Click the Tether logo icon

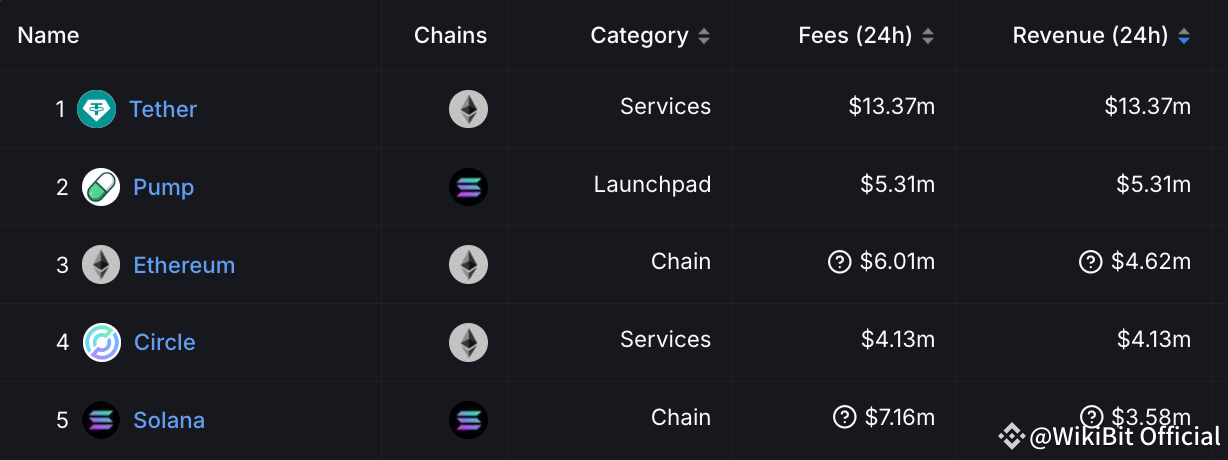pyautogui.click(x=97, y=109)
